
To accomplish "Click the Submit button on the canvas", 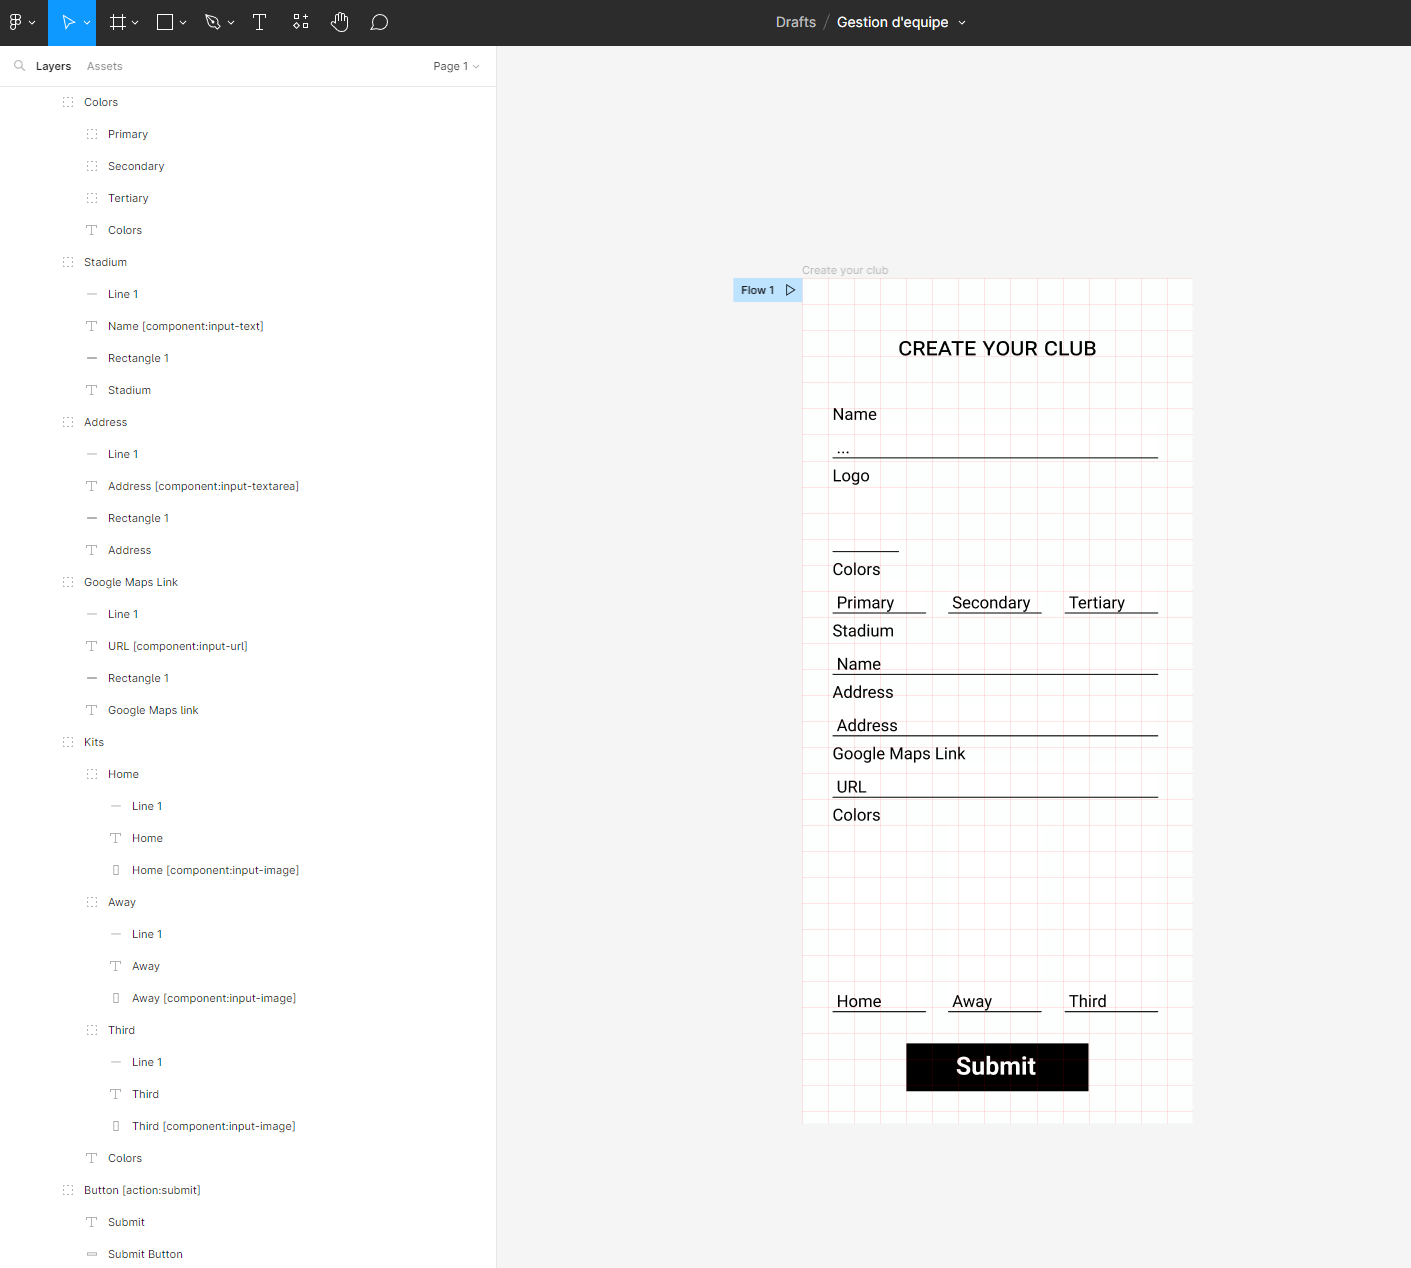I will (x=997, y=1067).
